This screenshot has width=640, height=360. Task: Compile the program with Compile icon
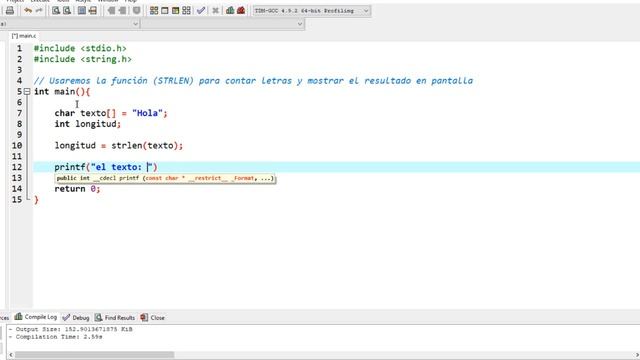[154, 11]
